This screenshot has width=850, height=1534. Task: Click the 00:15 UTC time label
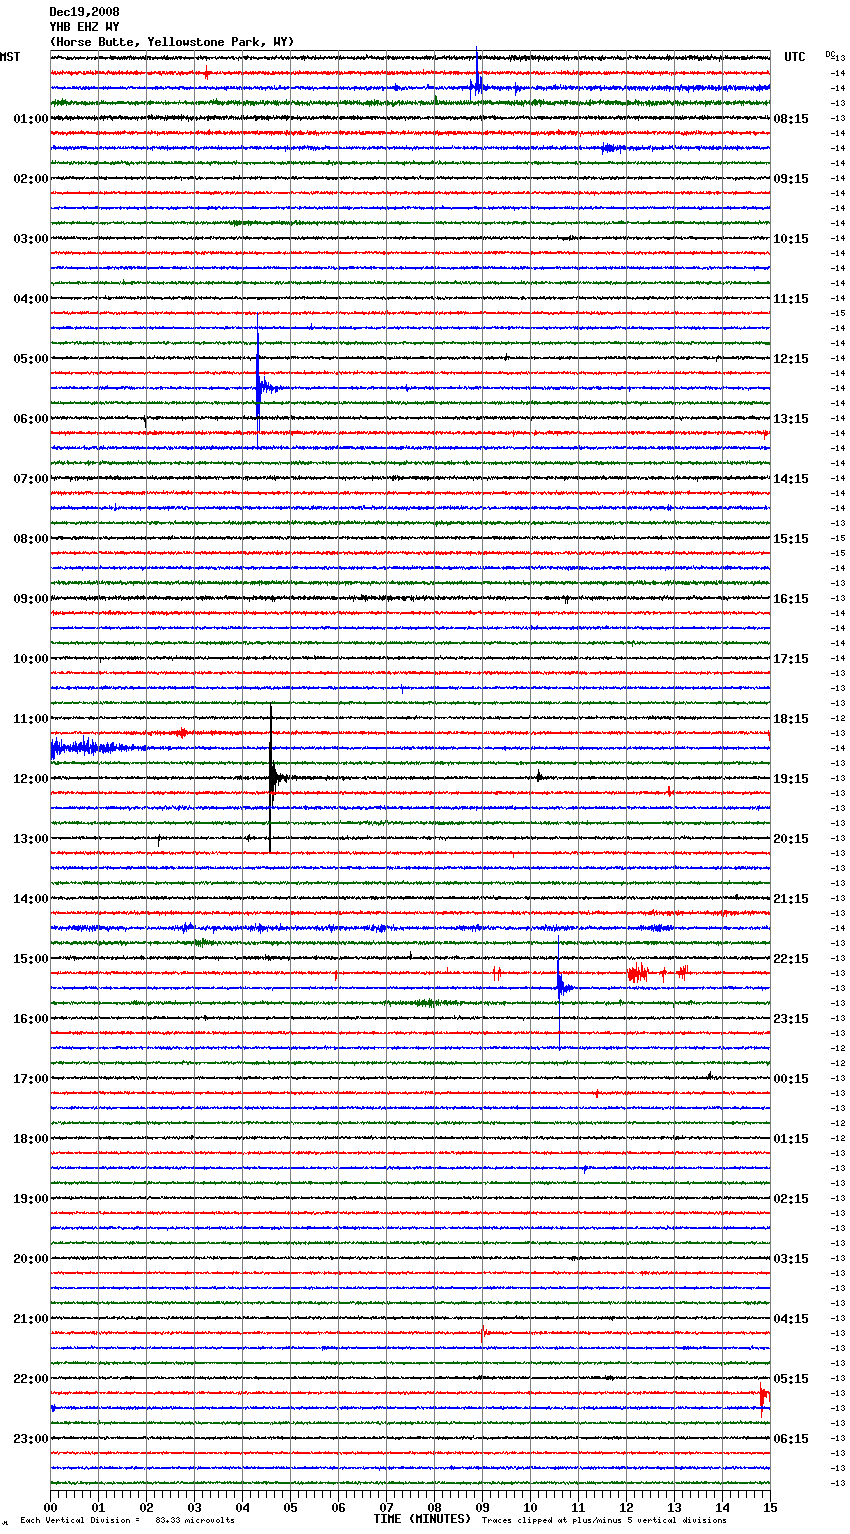791,1079
